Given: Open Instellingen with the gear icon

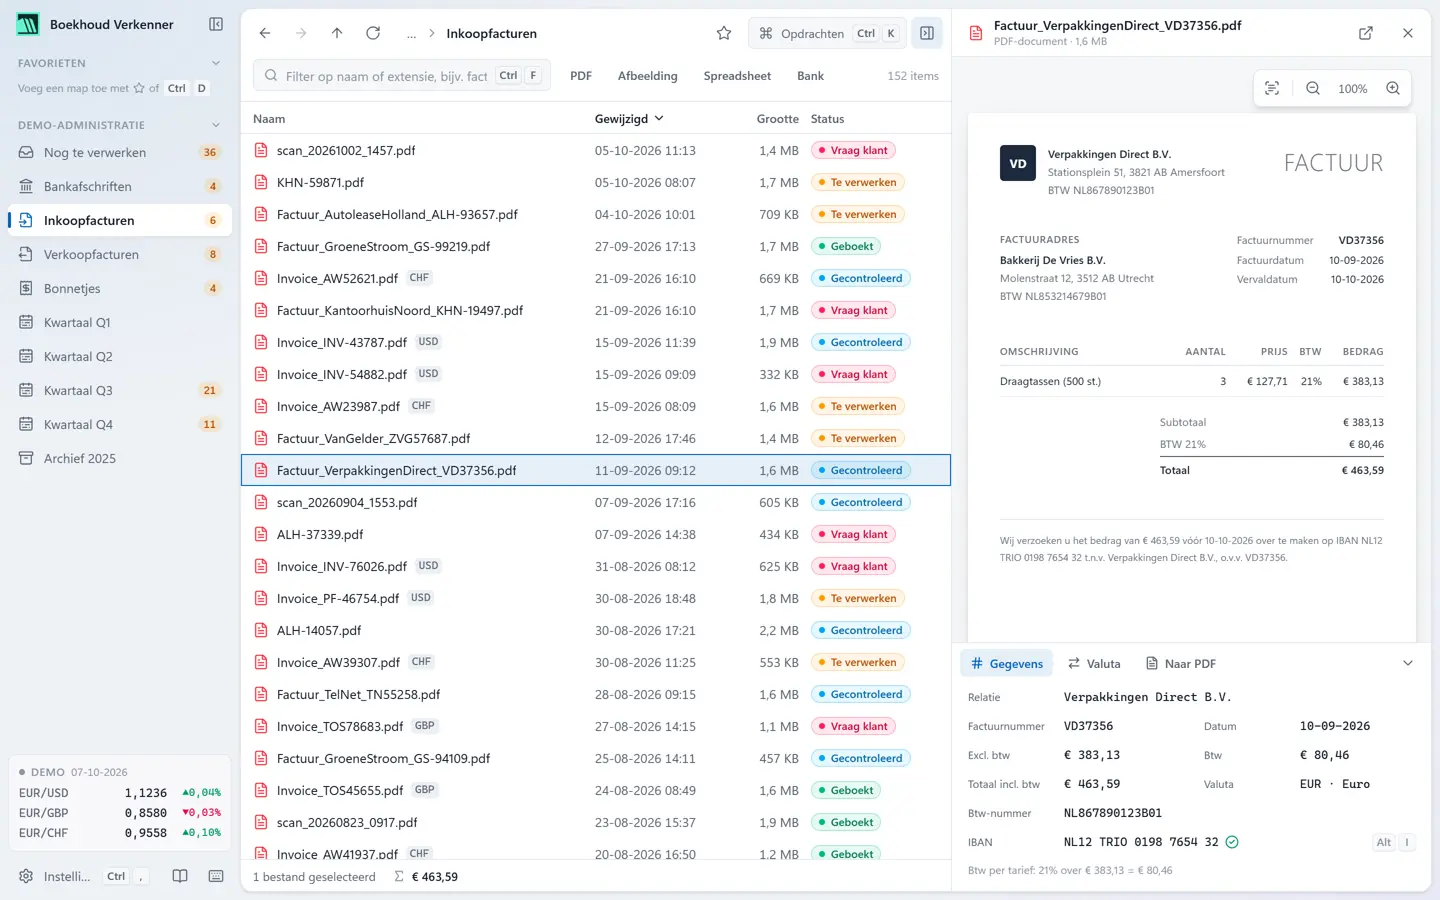Looking at the screenshot, I should click(26, 876).
